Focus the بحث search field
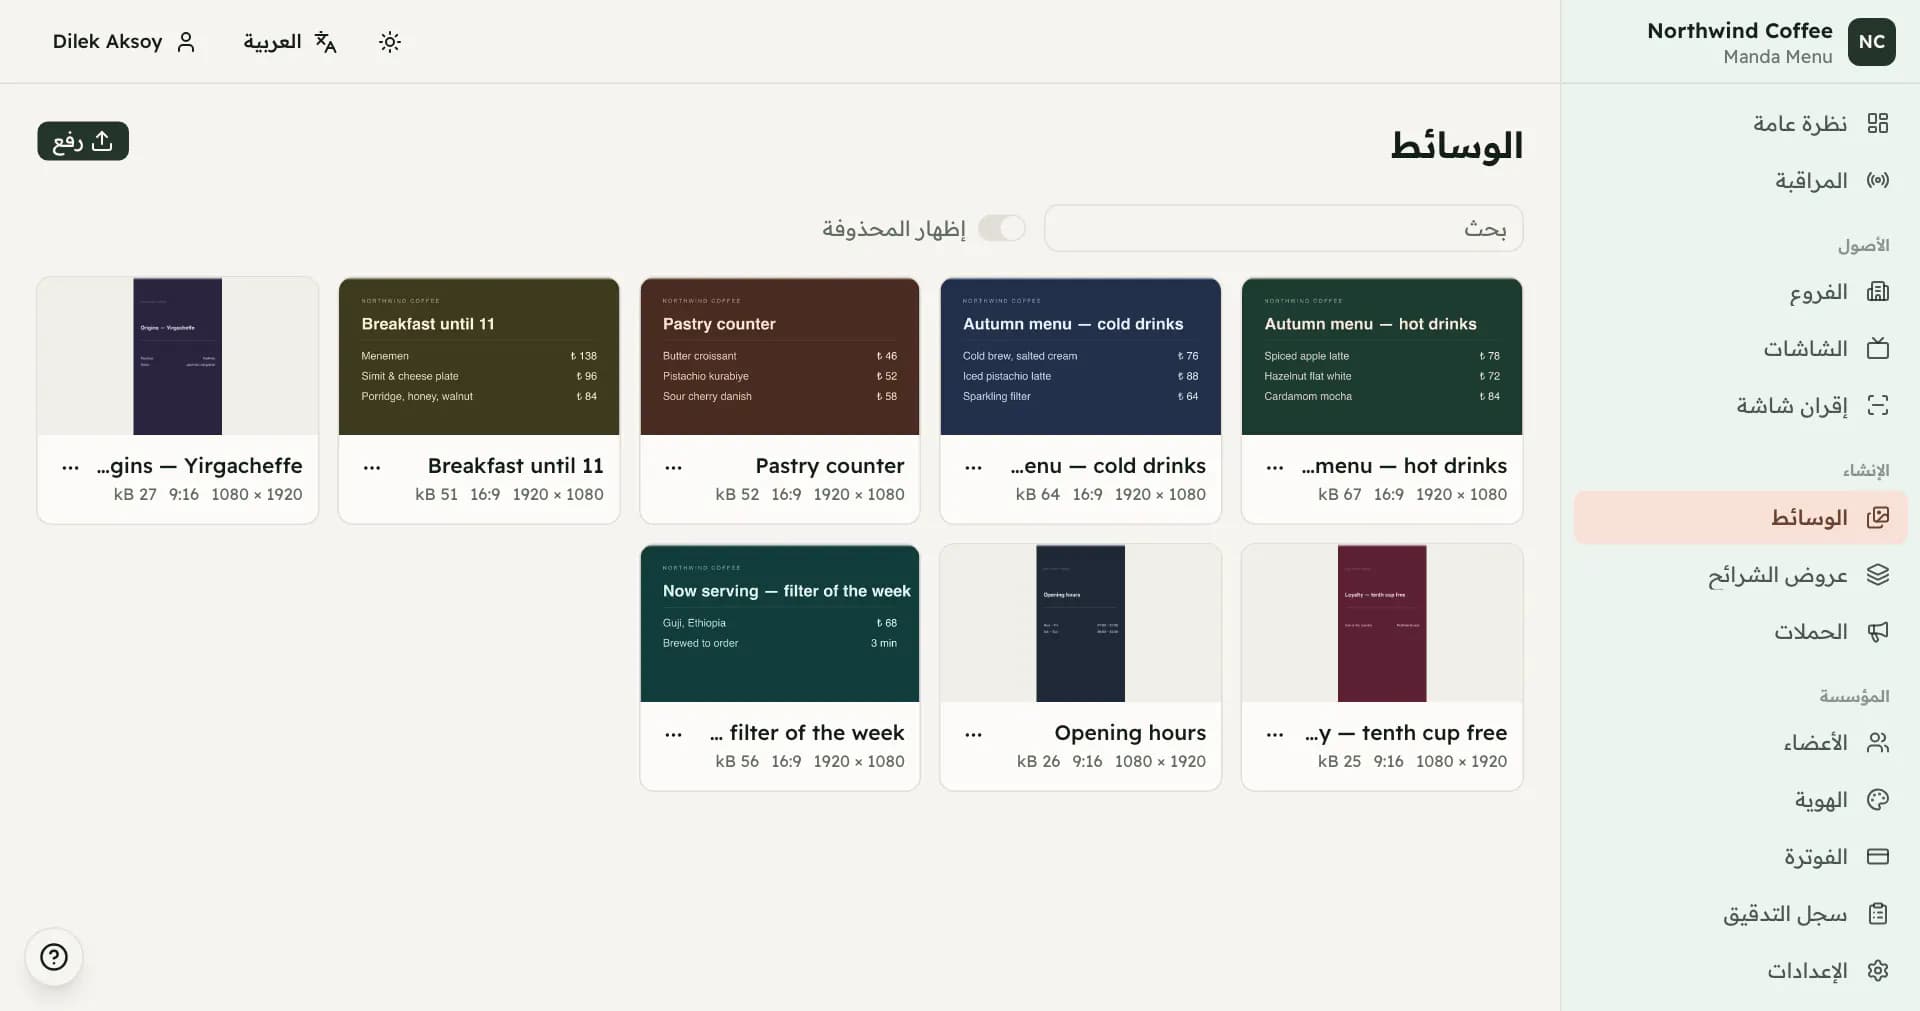 click(1283, 228)
